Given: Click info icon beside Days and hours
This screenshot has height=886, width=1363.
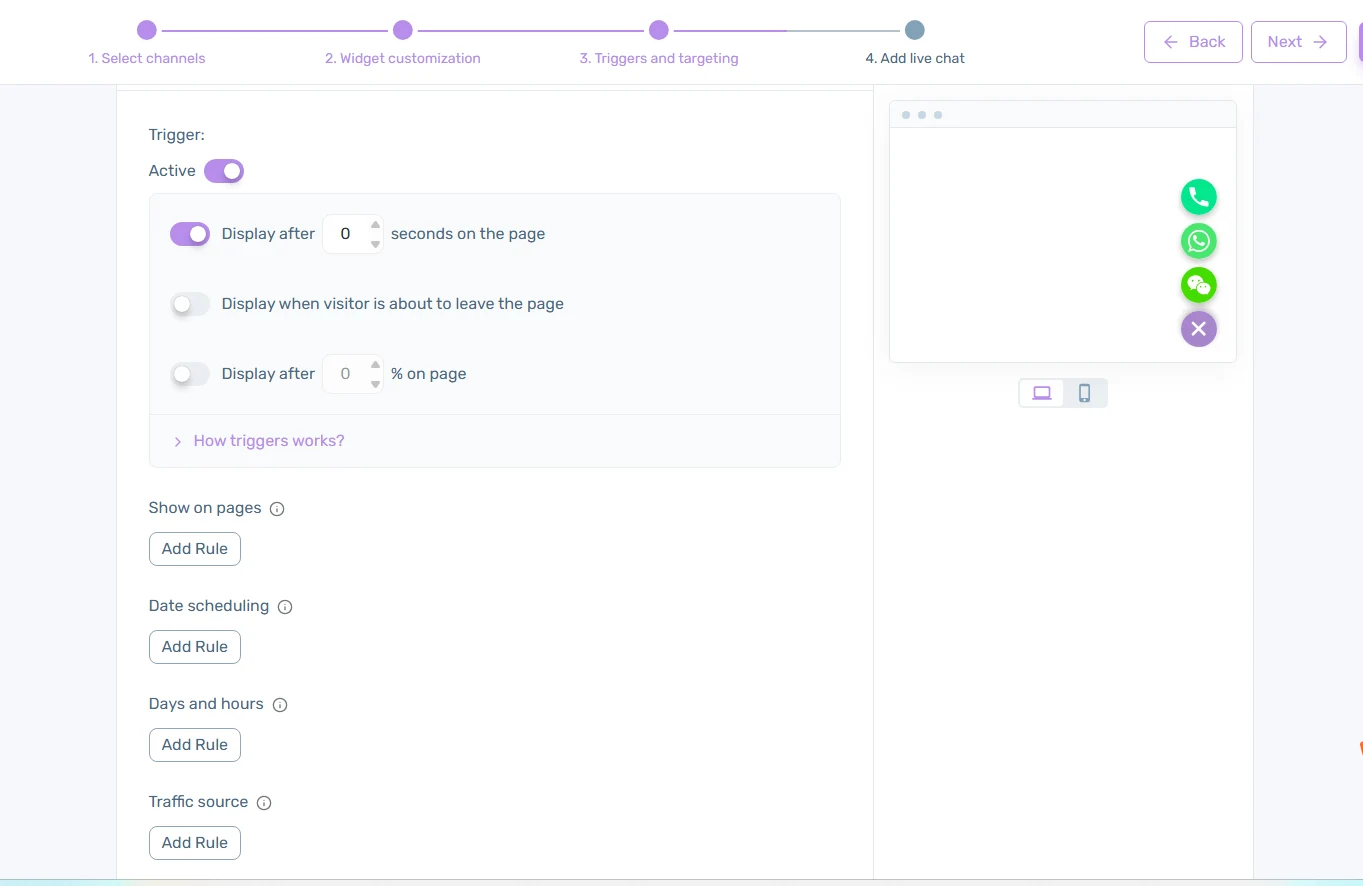Looking at the screenshot, I should [x=280, y=705].
